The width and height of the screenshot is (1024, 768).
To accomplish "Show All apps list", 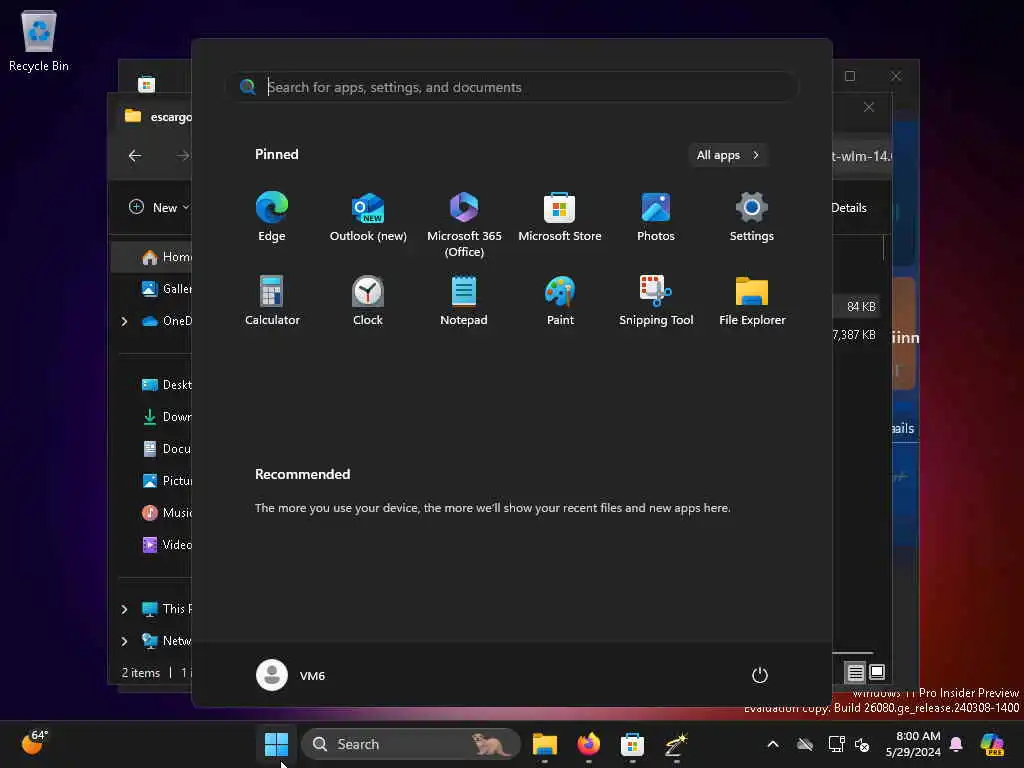I will tap(728, 155).
